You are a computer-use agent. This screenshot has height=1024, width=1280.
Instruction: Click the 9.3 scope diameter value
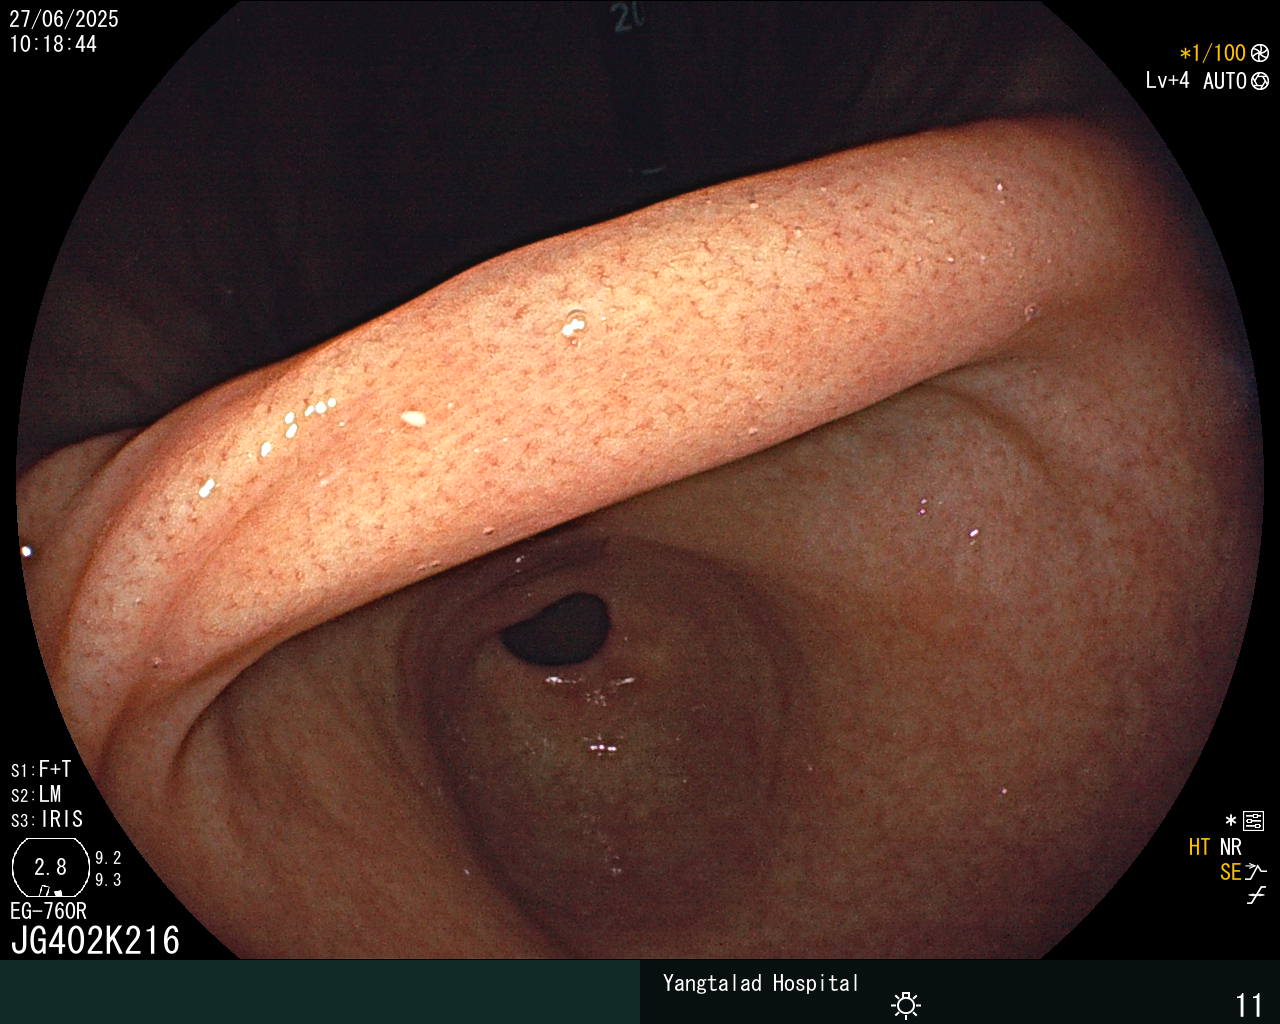coord(108,880)
